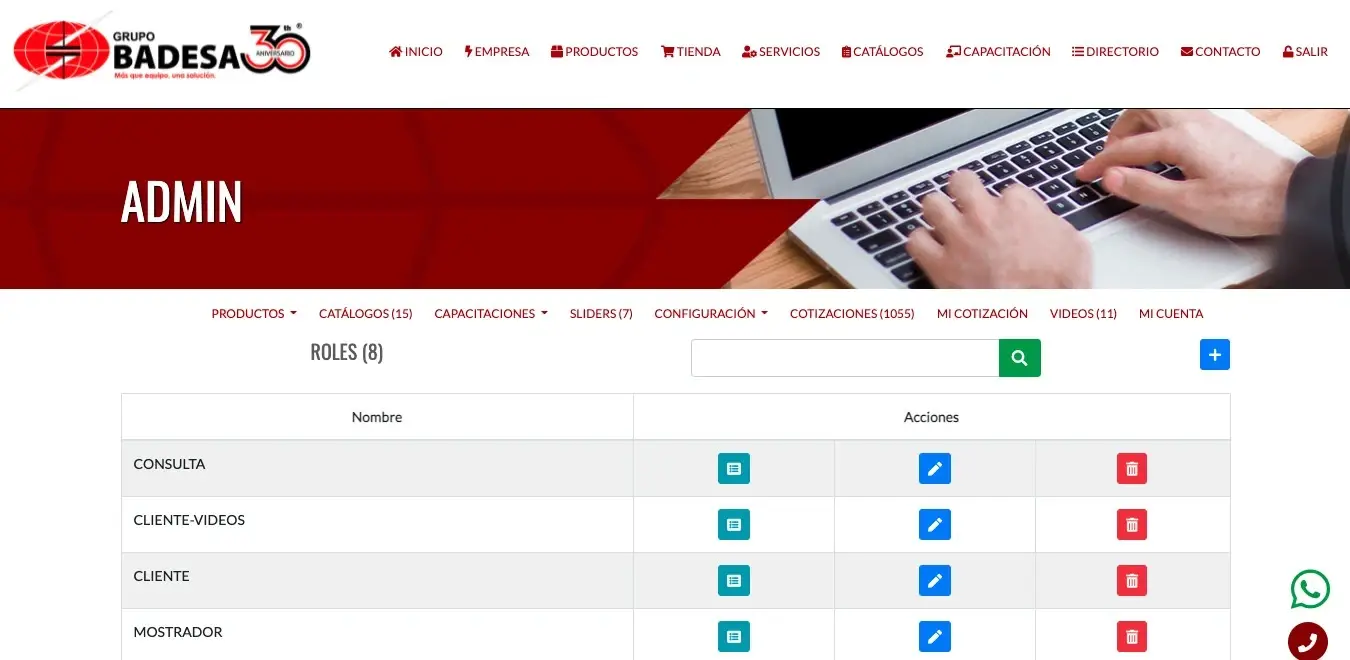Delete the CLIENTE role
The image size is (1350, 660).
1131,581
